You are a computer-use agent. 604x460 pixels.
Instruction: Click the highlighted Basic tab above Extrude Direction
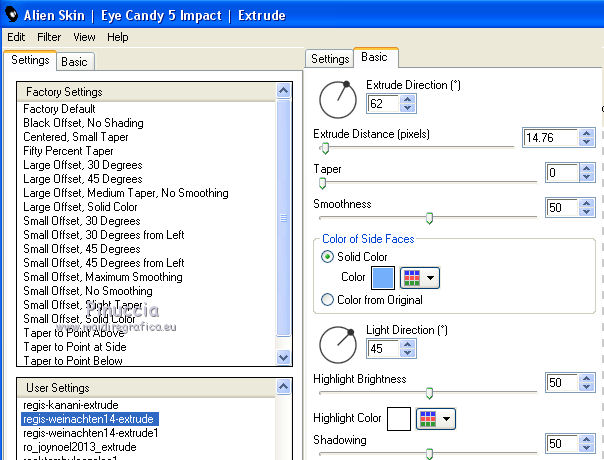click(374, 57)
